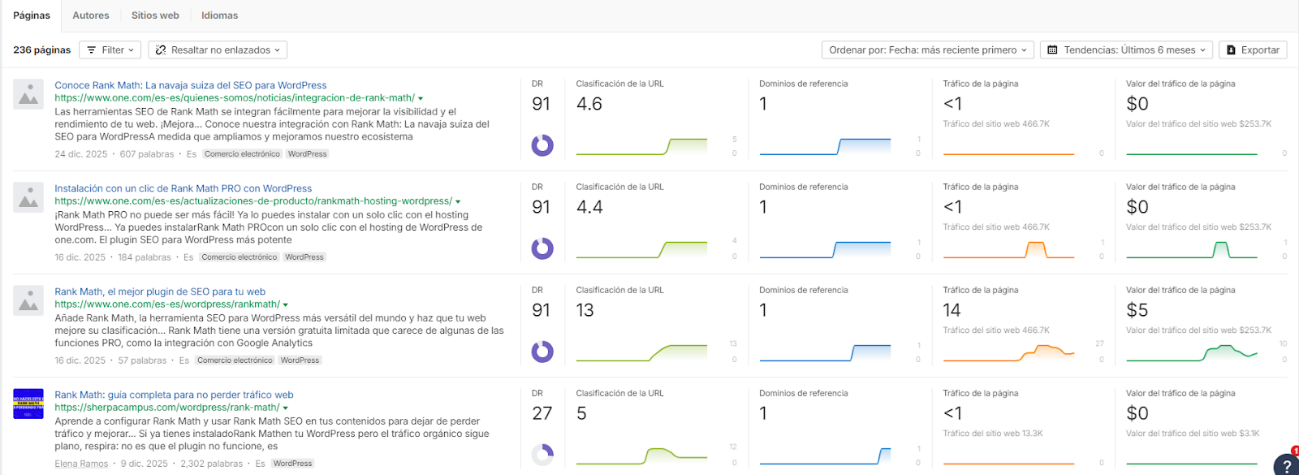The height and width of the screenshot is (475, 1299).
Task: Click placeholder image icon for Conoce Rank Math
Action: pos(28,95)
